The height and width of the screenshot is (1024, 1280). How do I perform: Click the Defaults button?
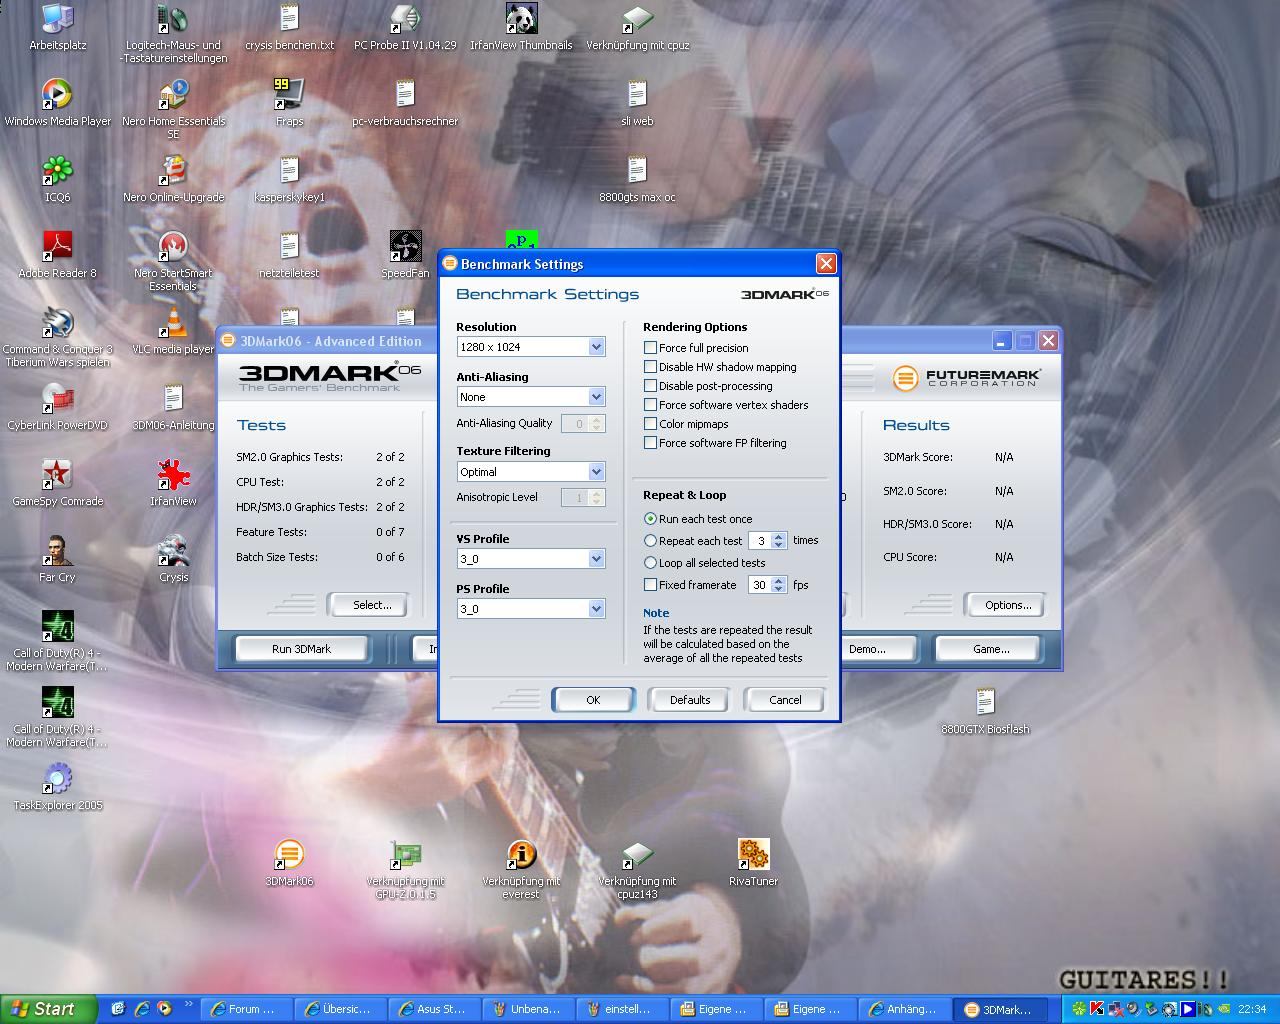(690, 700)
